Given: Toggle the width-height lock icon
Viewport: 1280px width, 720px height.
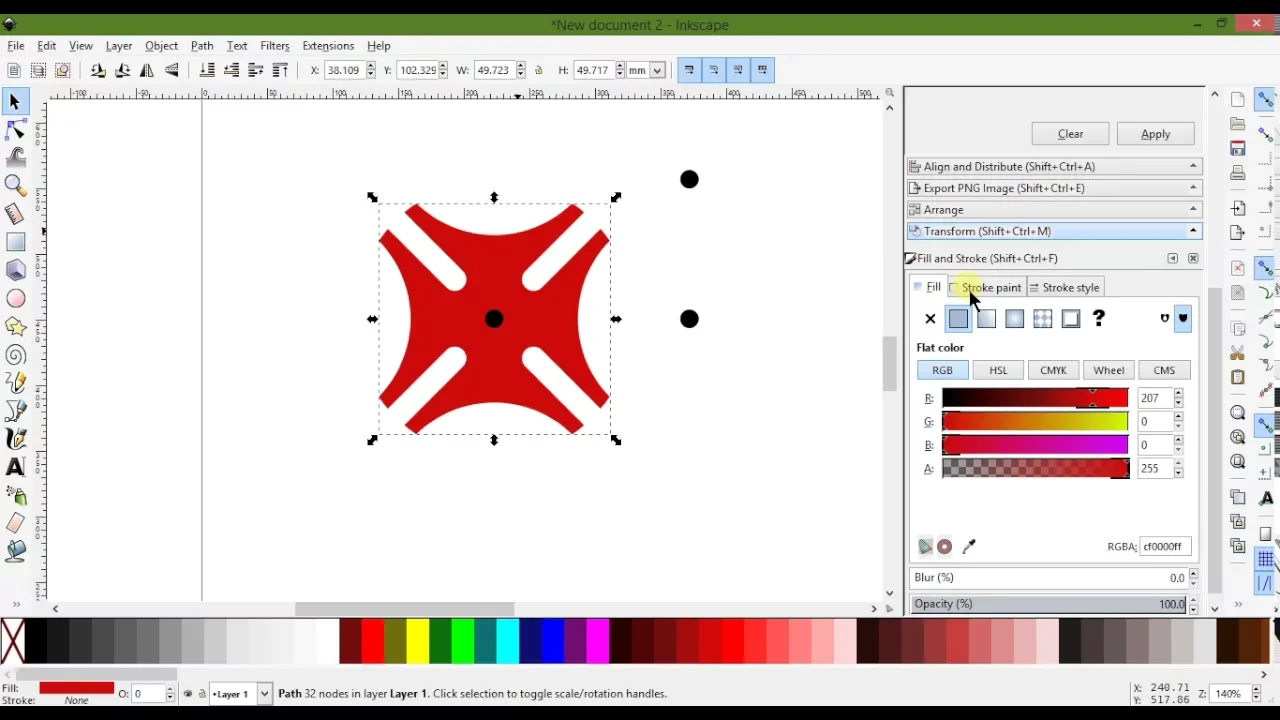Looking at the screenshot, I should tap(539, 70).
